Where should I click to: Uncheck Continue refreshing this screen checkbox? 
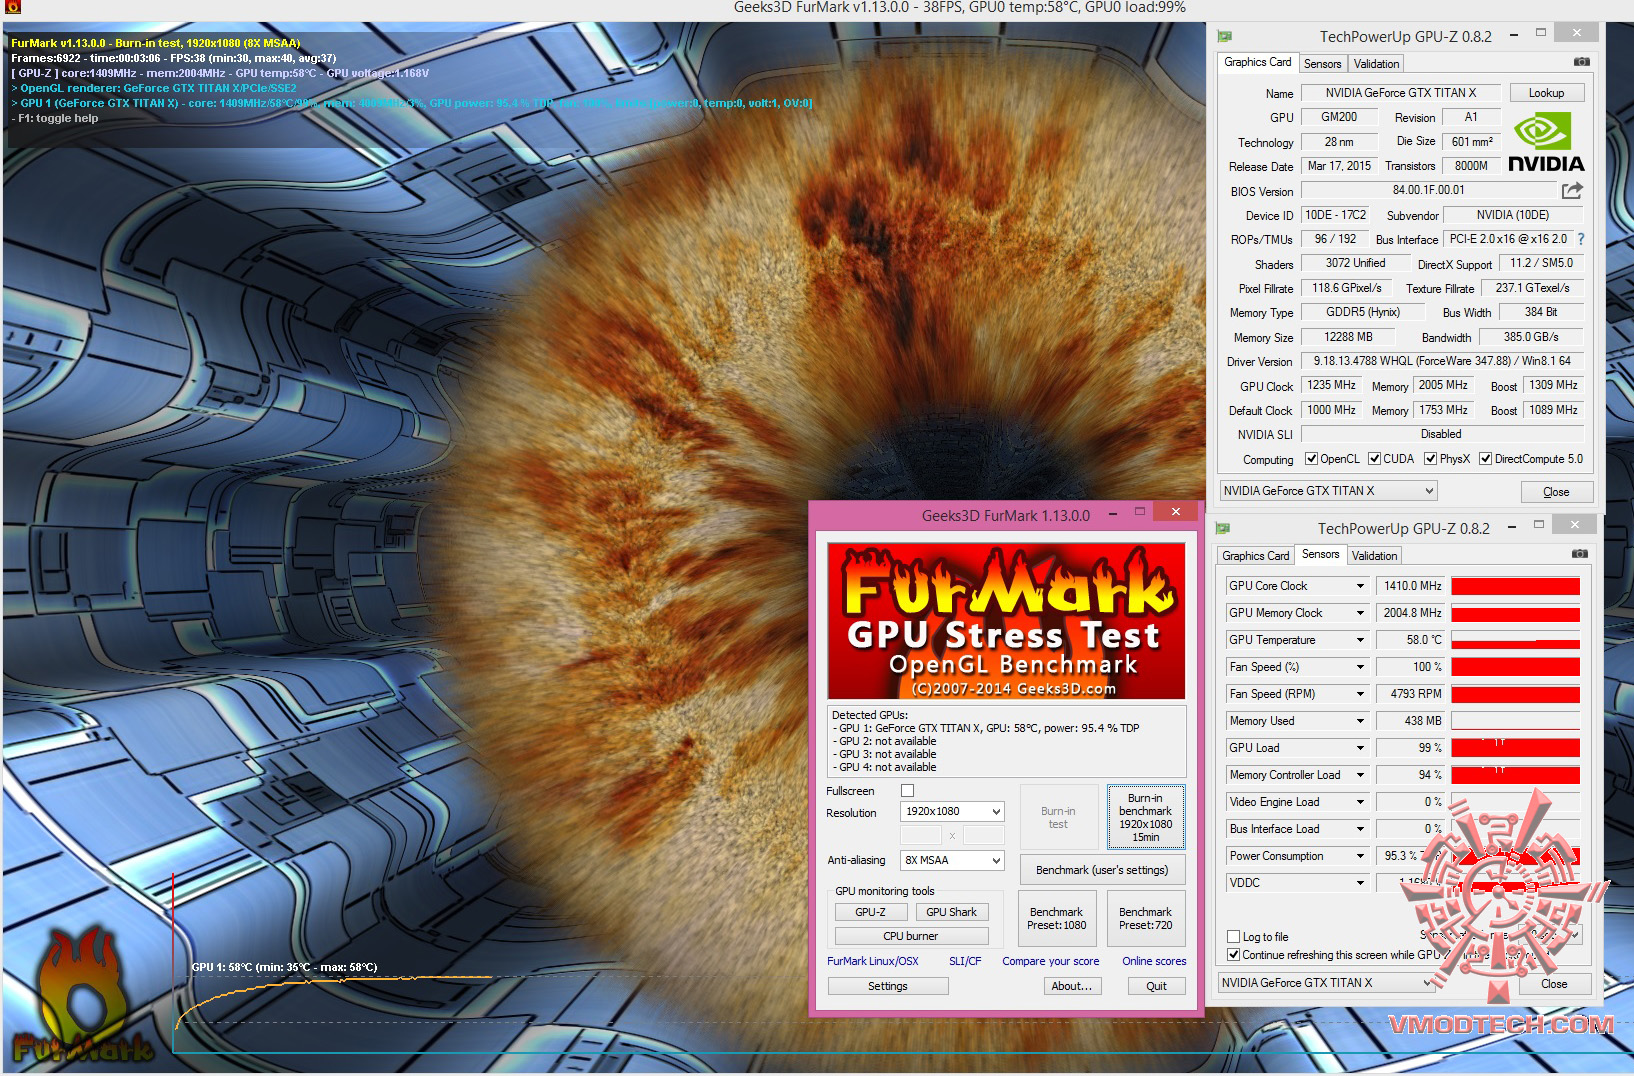1233,955
